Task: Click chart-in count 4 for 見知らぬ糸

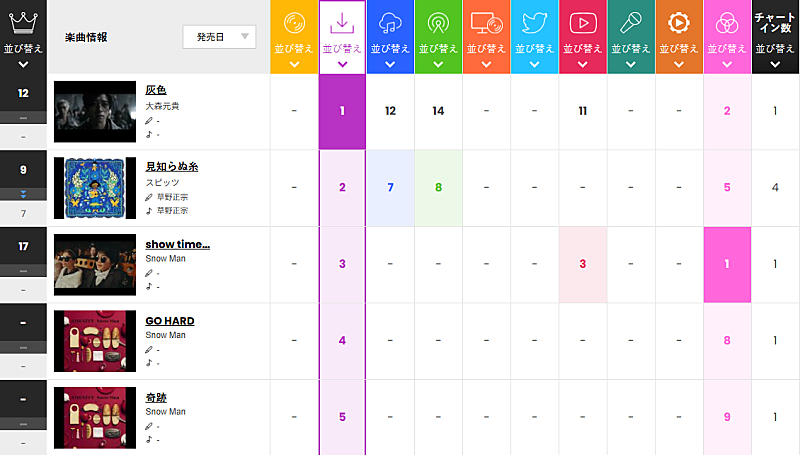Action: [775, 188]
